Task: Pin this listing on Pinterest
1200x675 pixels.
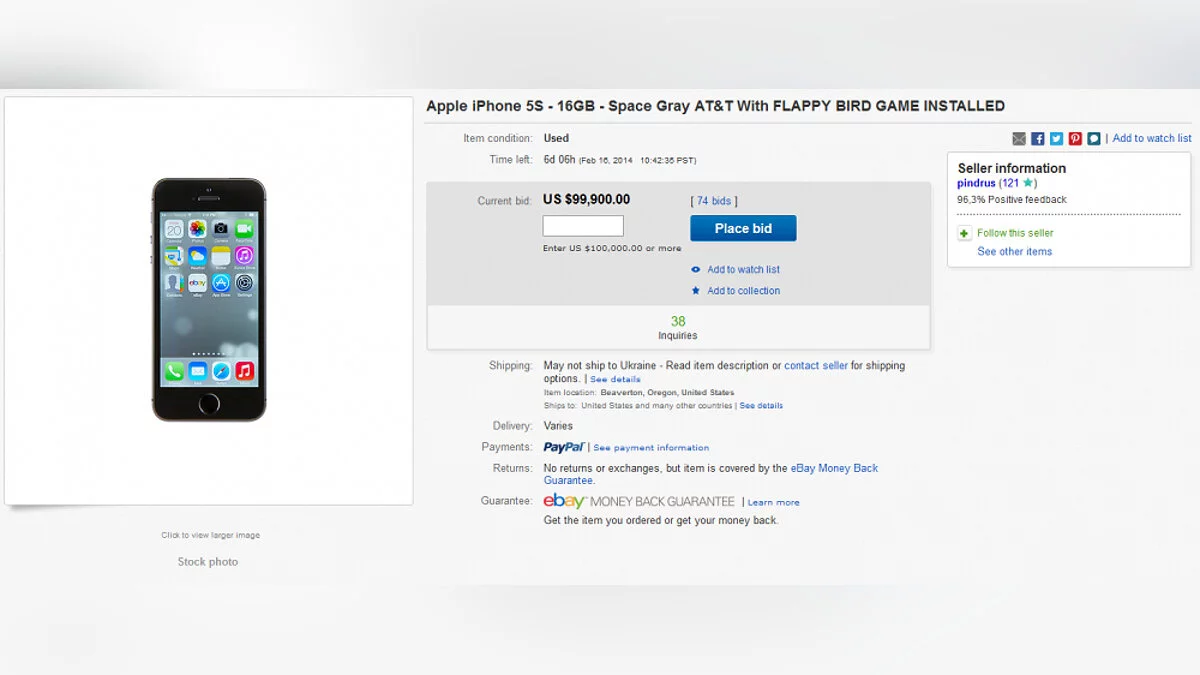Action: 1075,139
